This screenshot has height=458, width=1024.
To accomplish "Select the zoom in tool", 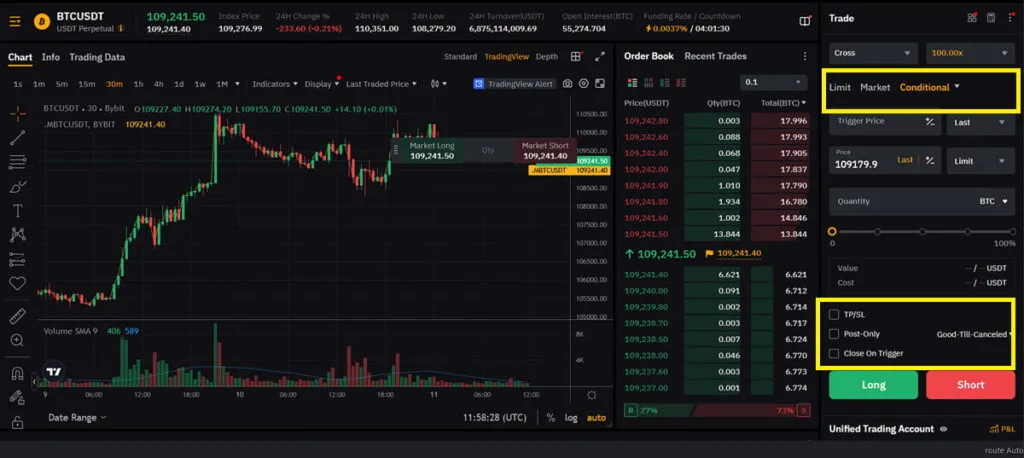I will (x=18, y=340).
